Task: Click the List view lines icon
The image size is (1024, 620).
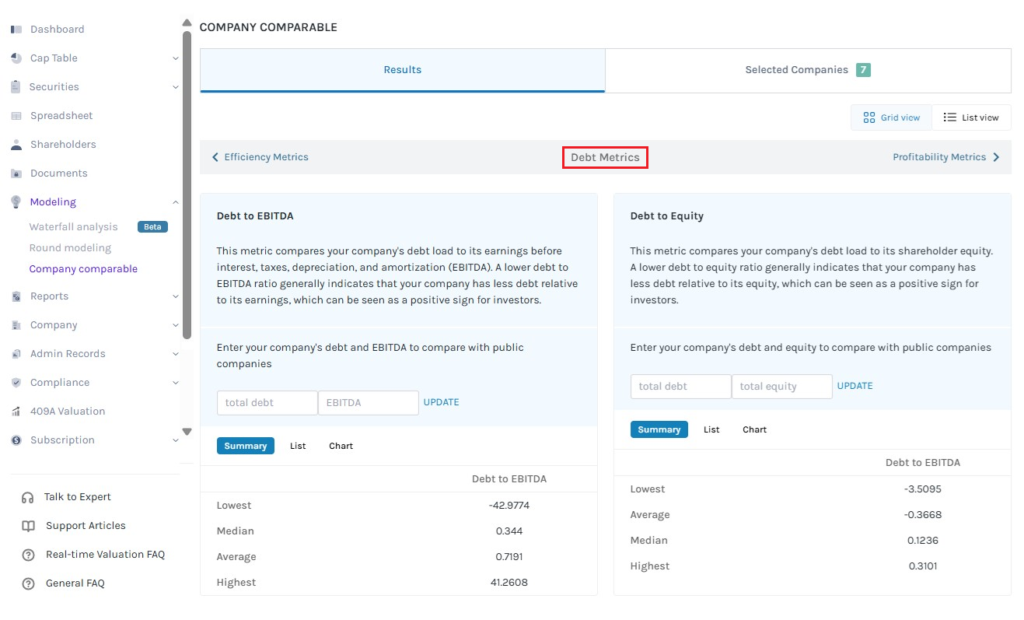Action: tap(950, 117)
